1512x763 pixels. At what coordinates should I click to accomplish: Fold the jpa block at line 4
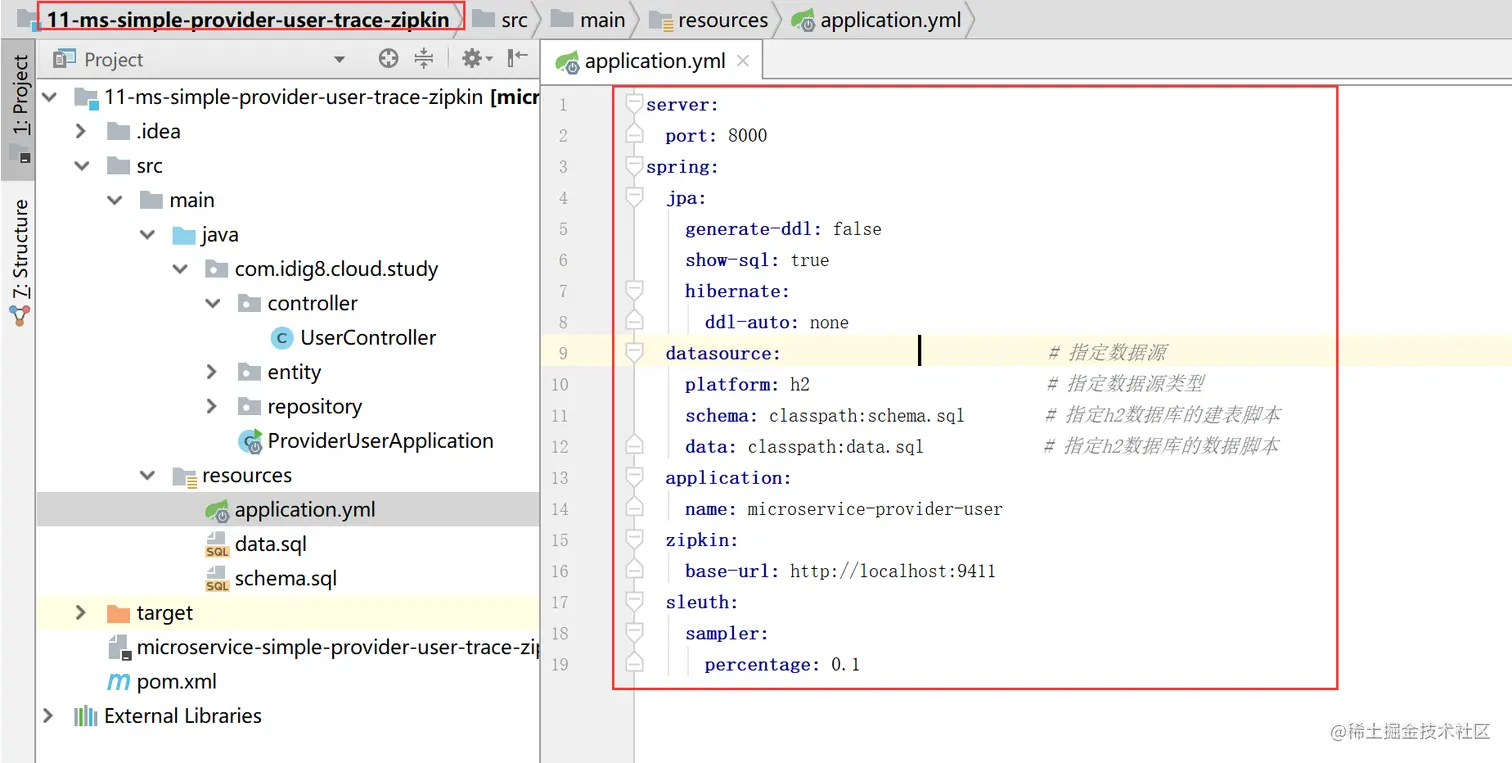(x=633, y=197)
